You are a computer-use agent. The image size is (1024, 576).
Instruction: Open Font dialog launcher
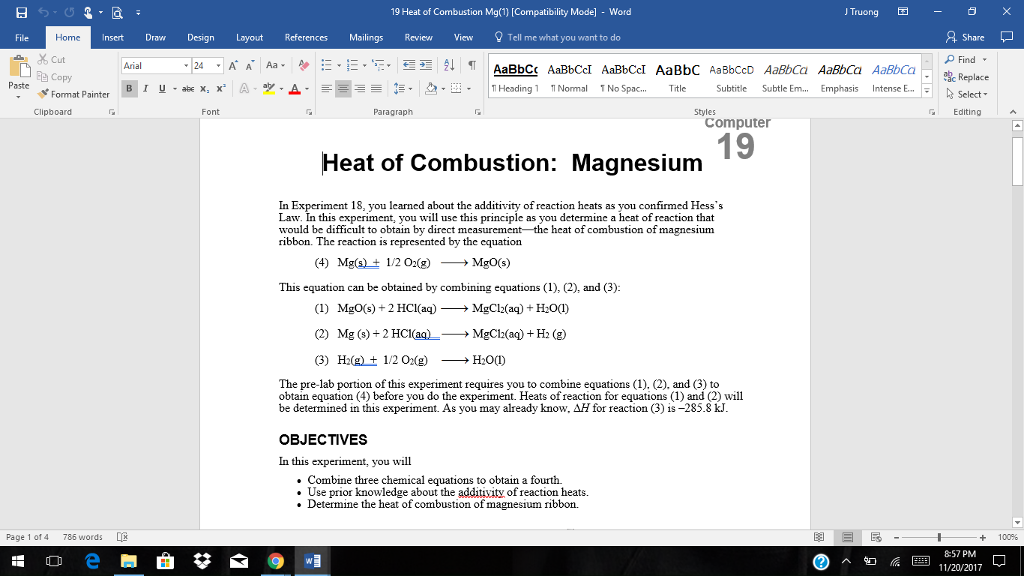[x=309, y=112]
